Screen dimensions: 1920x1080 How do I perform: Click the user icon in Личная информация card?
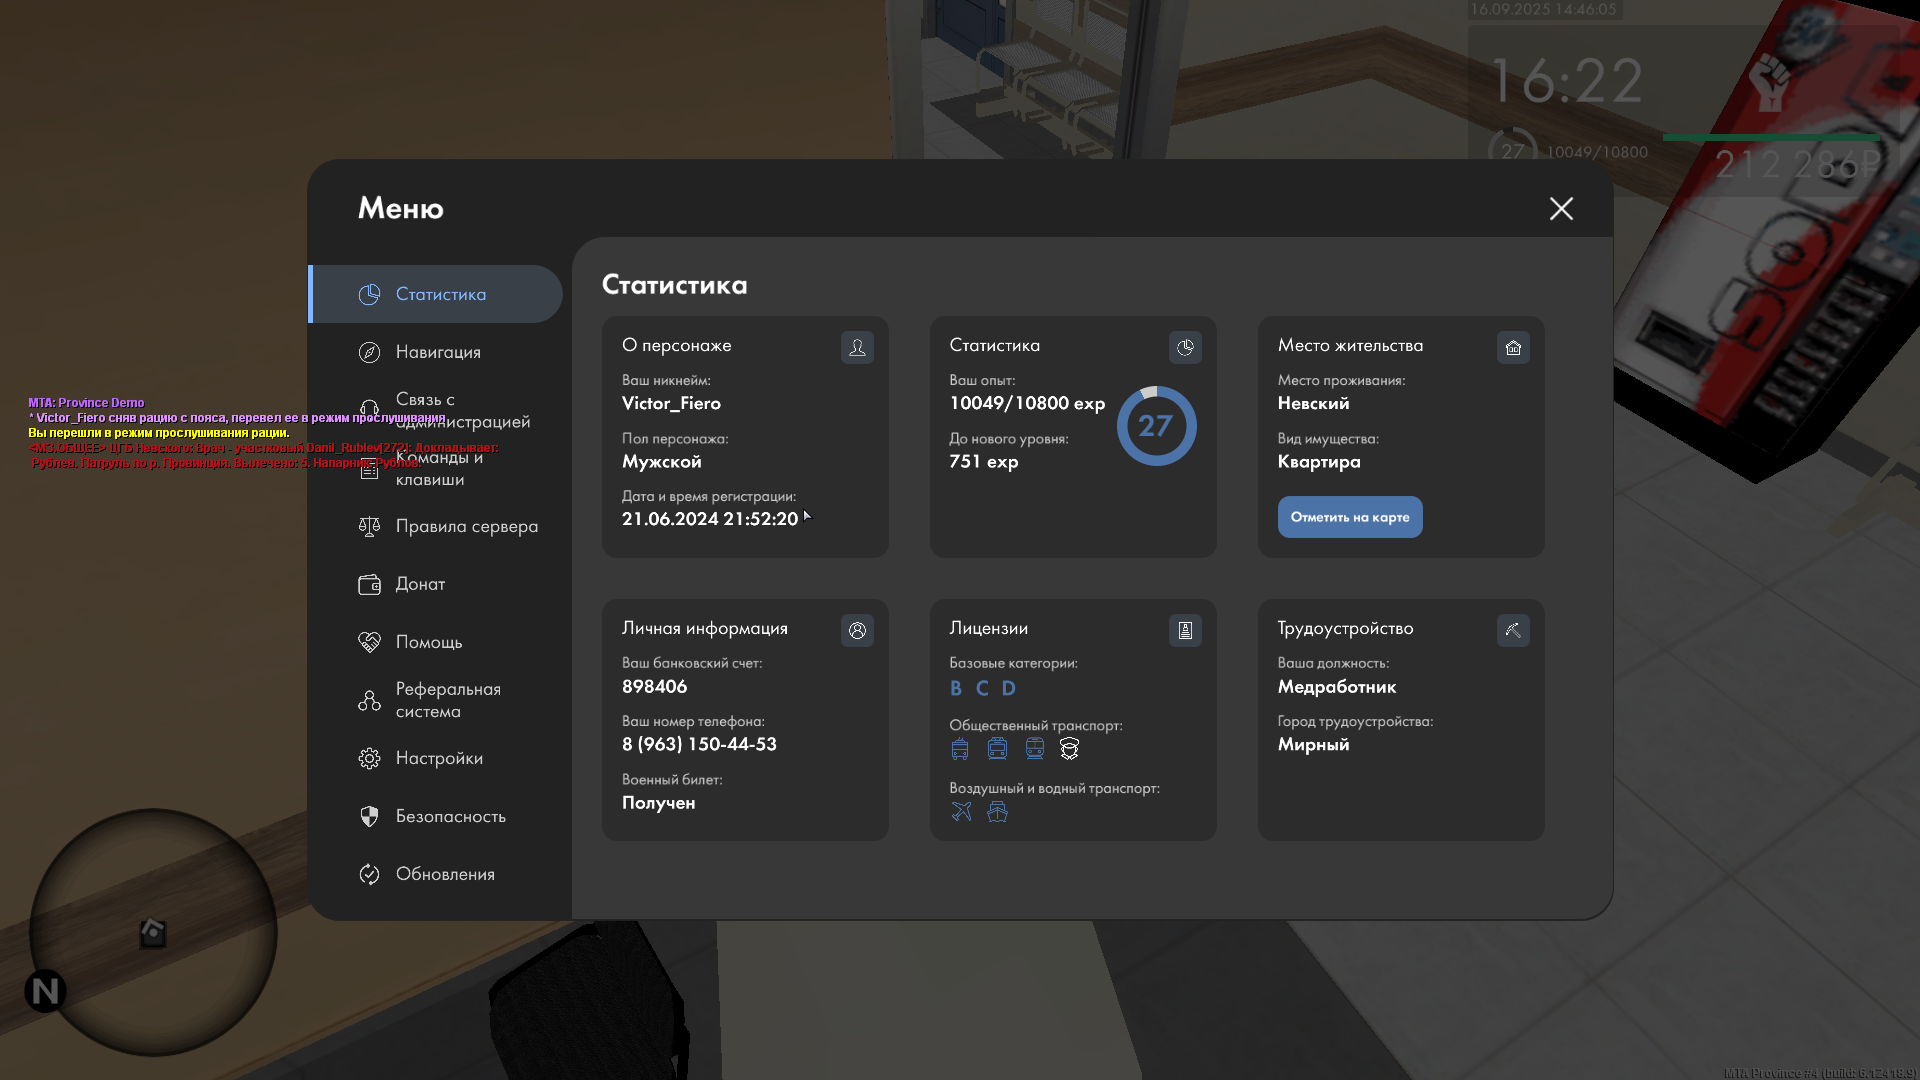point(857,630)
